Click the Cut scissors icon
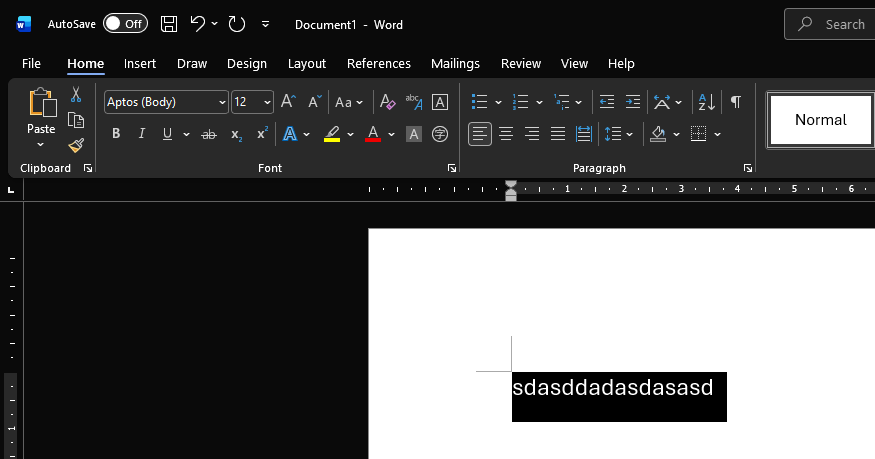 (76, 94)
